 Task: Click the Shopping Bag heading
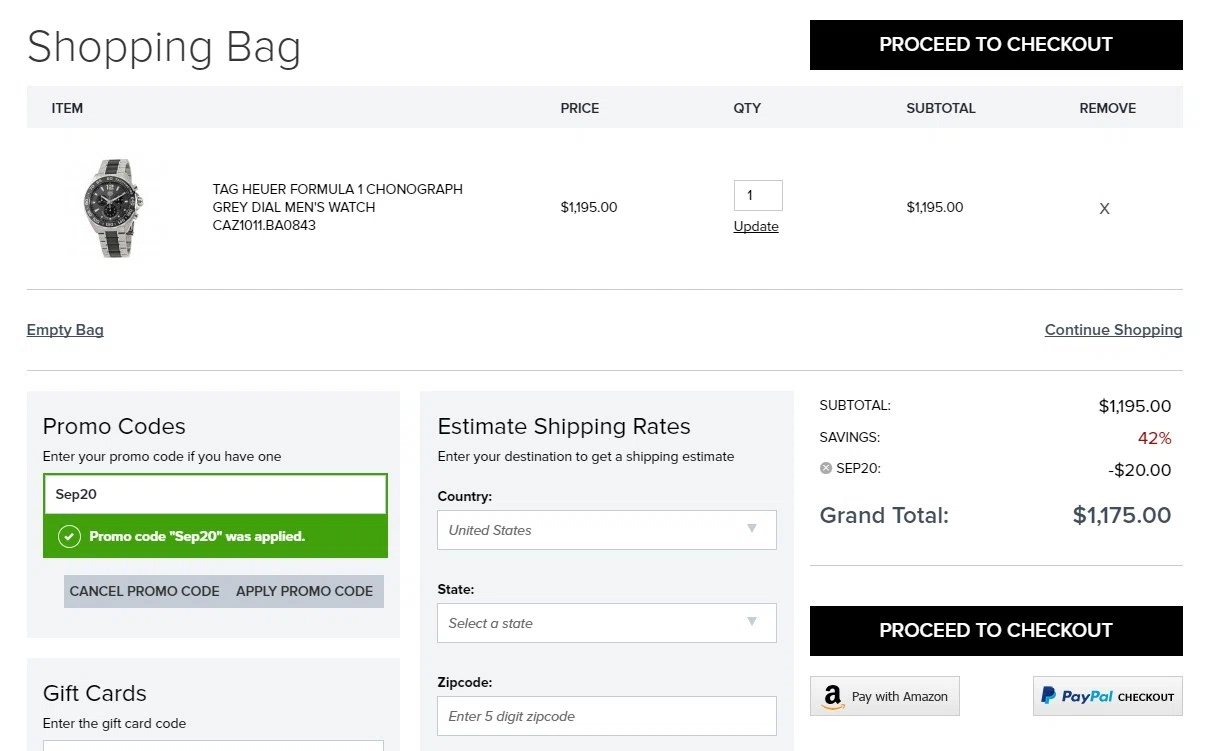[x=164, y=48]
